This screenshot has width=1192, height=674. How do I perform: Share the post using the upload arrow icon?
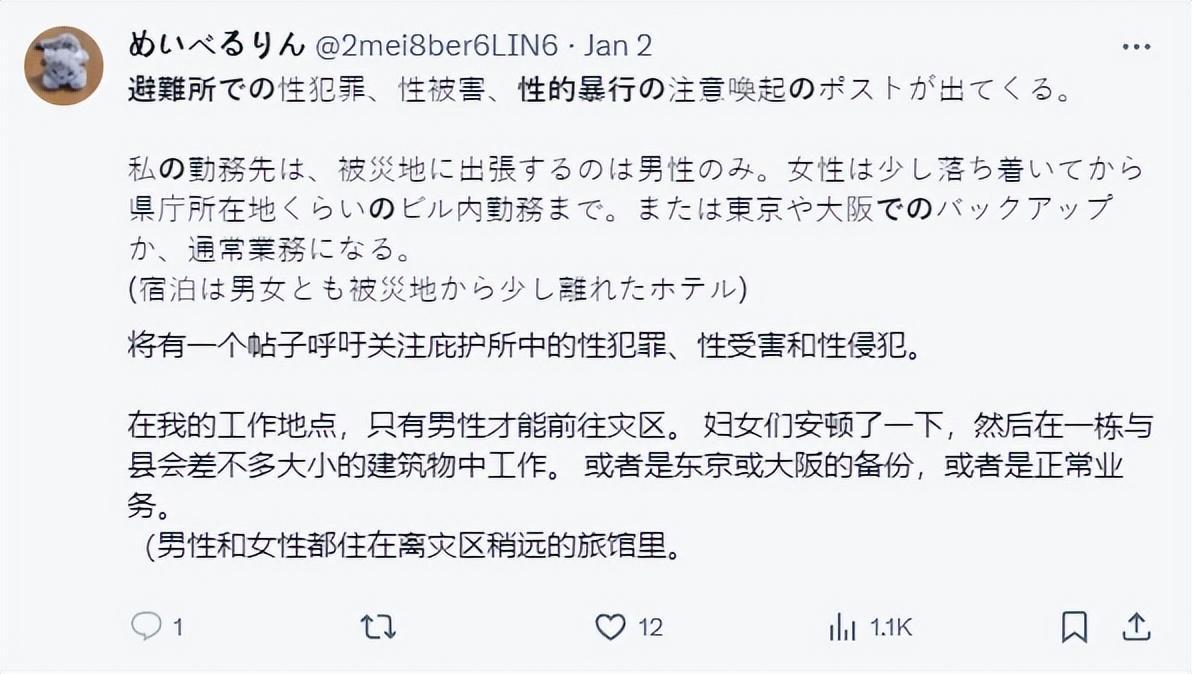tap(1136, 627)
